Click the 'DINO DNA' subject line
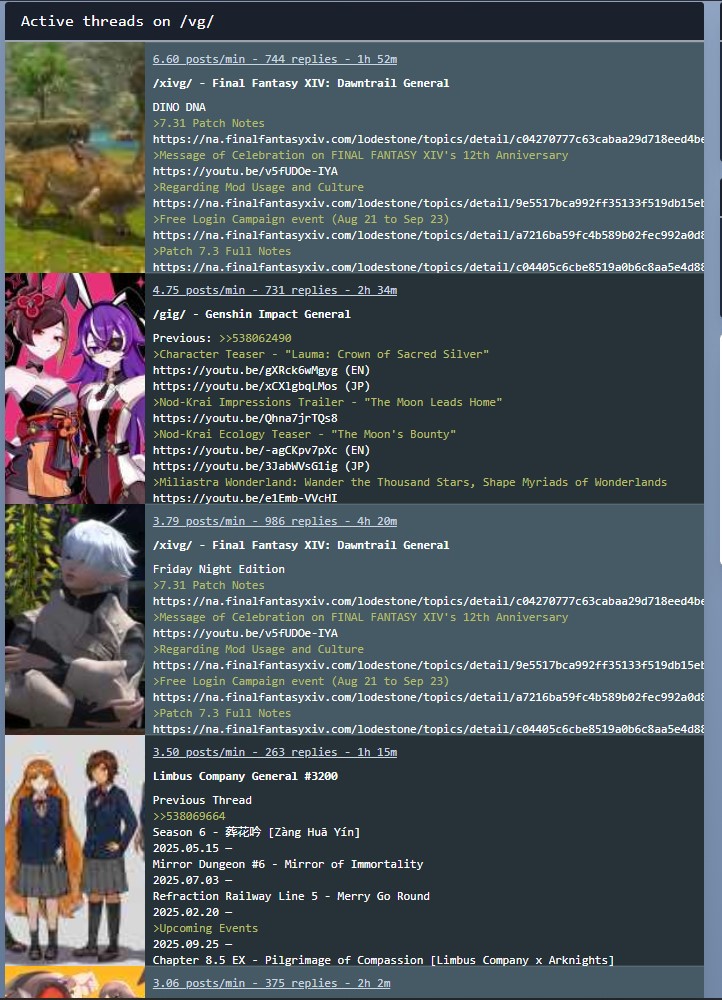Viewport: 722px width, 1000px height. point(179,107)
